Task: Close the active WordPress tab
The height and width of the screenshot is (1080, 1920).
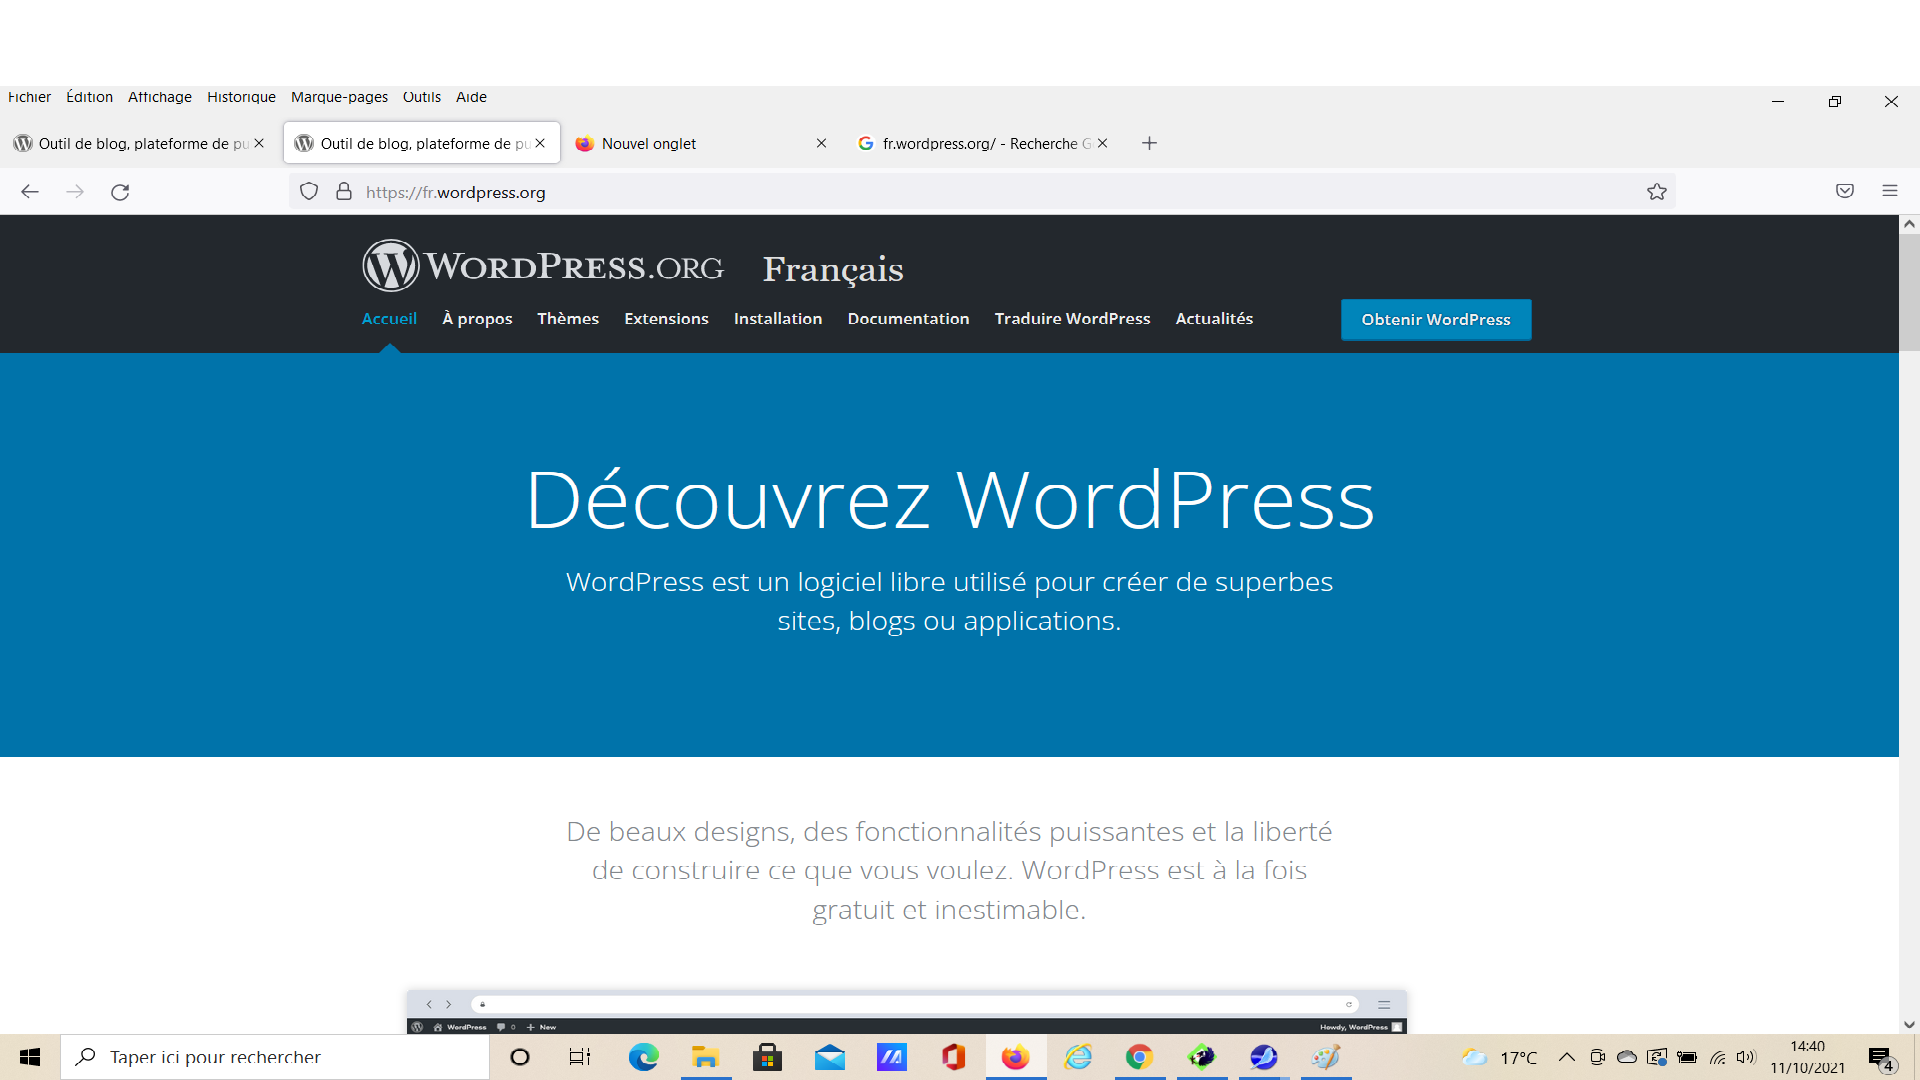Action: (x=540, y=143)
